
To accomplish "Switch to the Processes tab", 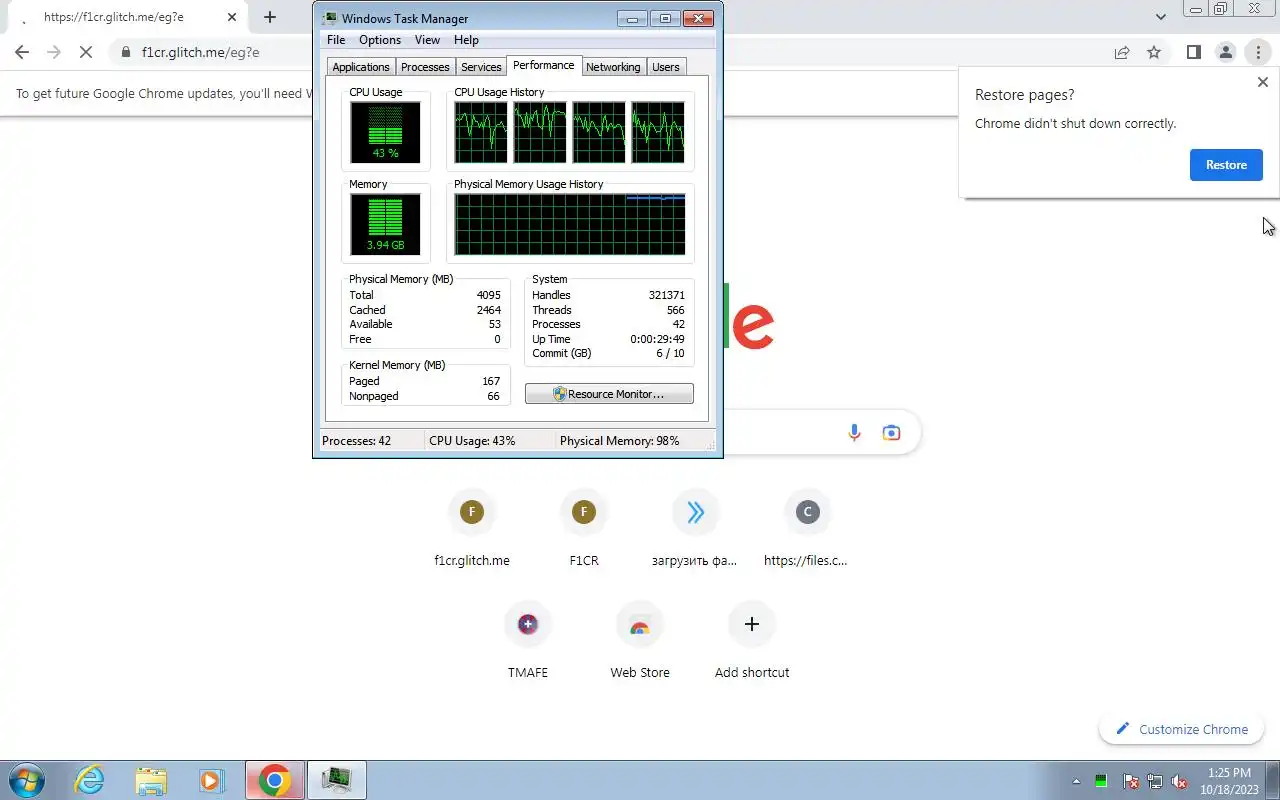I will pos(425,67).
